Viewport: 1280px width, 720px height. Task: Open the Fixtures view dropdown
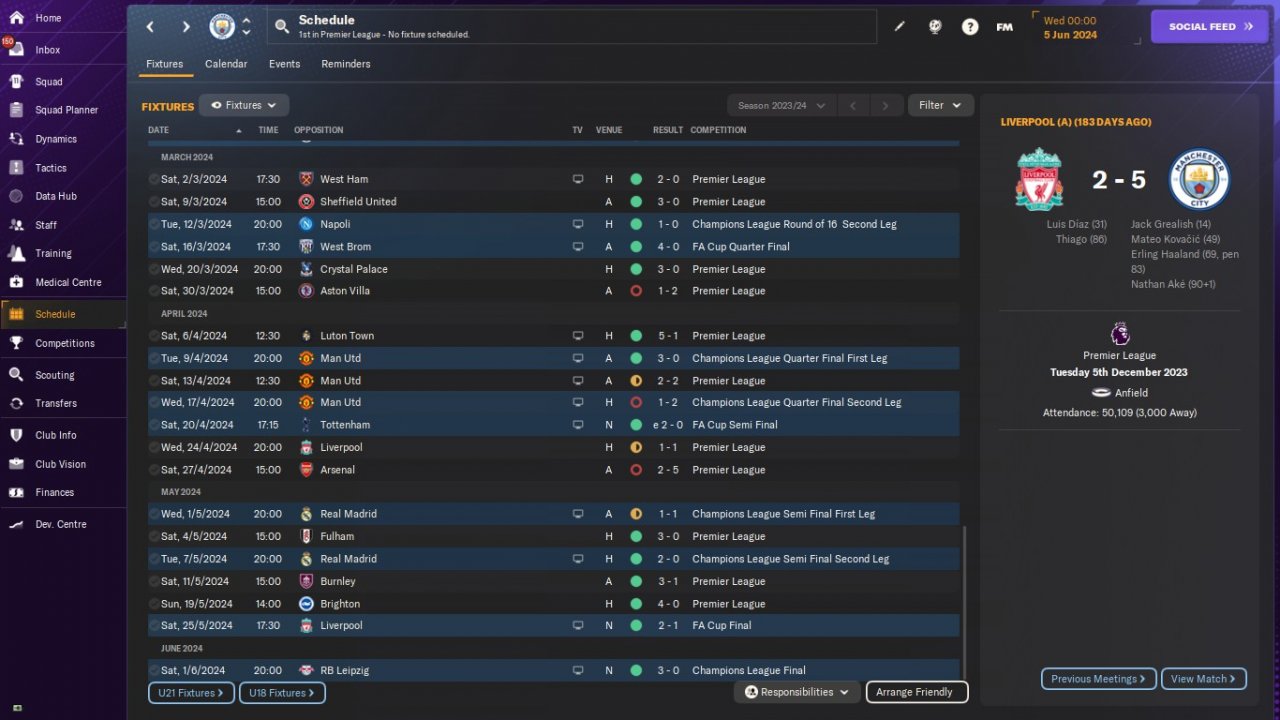pyautogui.click(x=244, y=105)
